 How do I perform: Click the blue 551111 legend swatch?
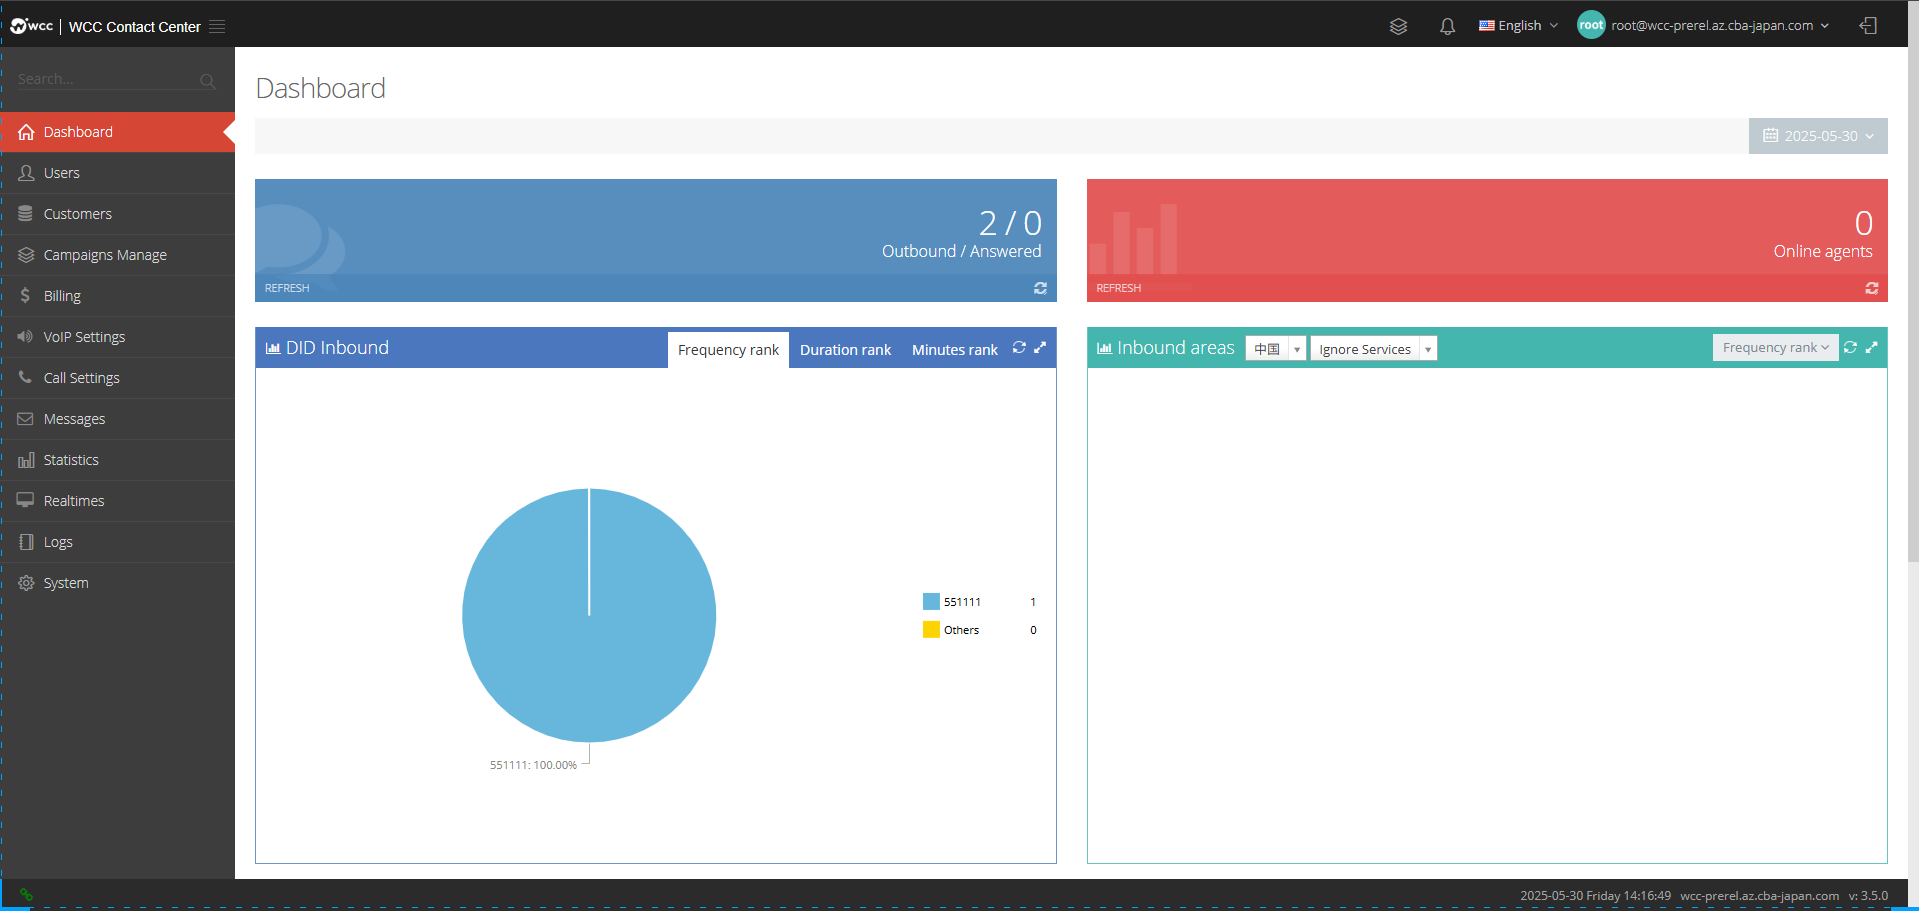click(x=931, y=602)
